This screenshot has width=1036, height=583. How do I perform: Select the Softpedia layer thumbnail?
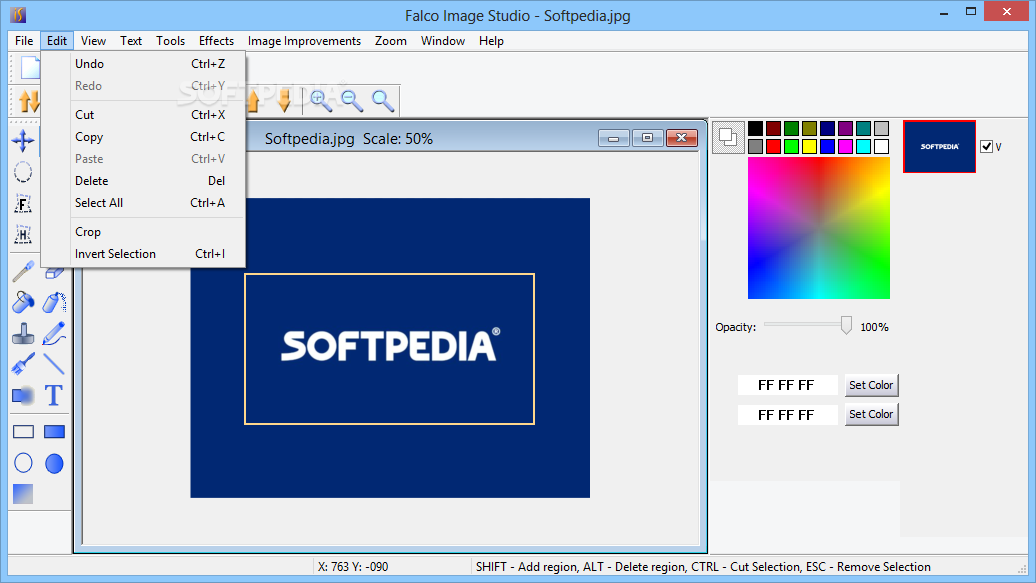[x=939, y=147]
